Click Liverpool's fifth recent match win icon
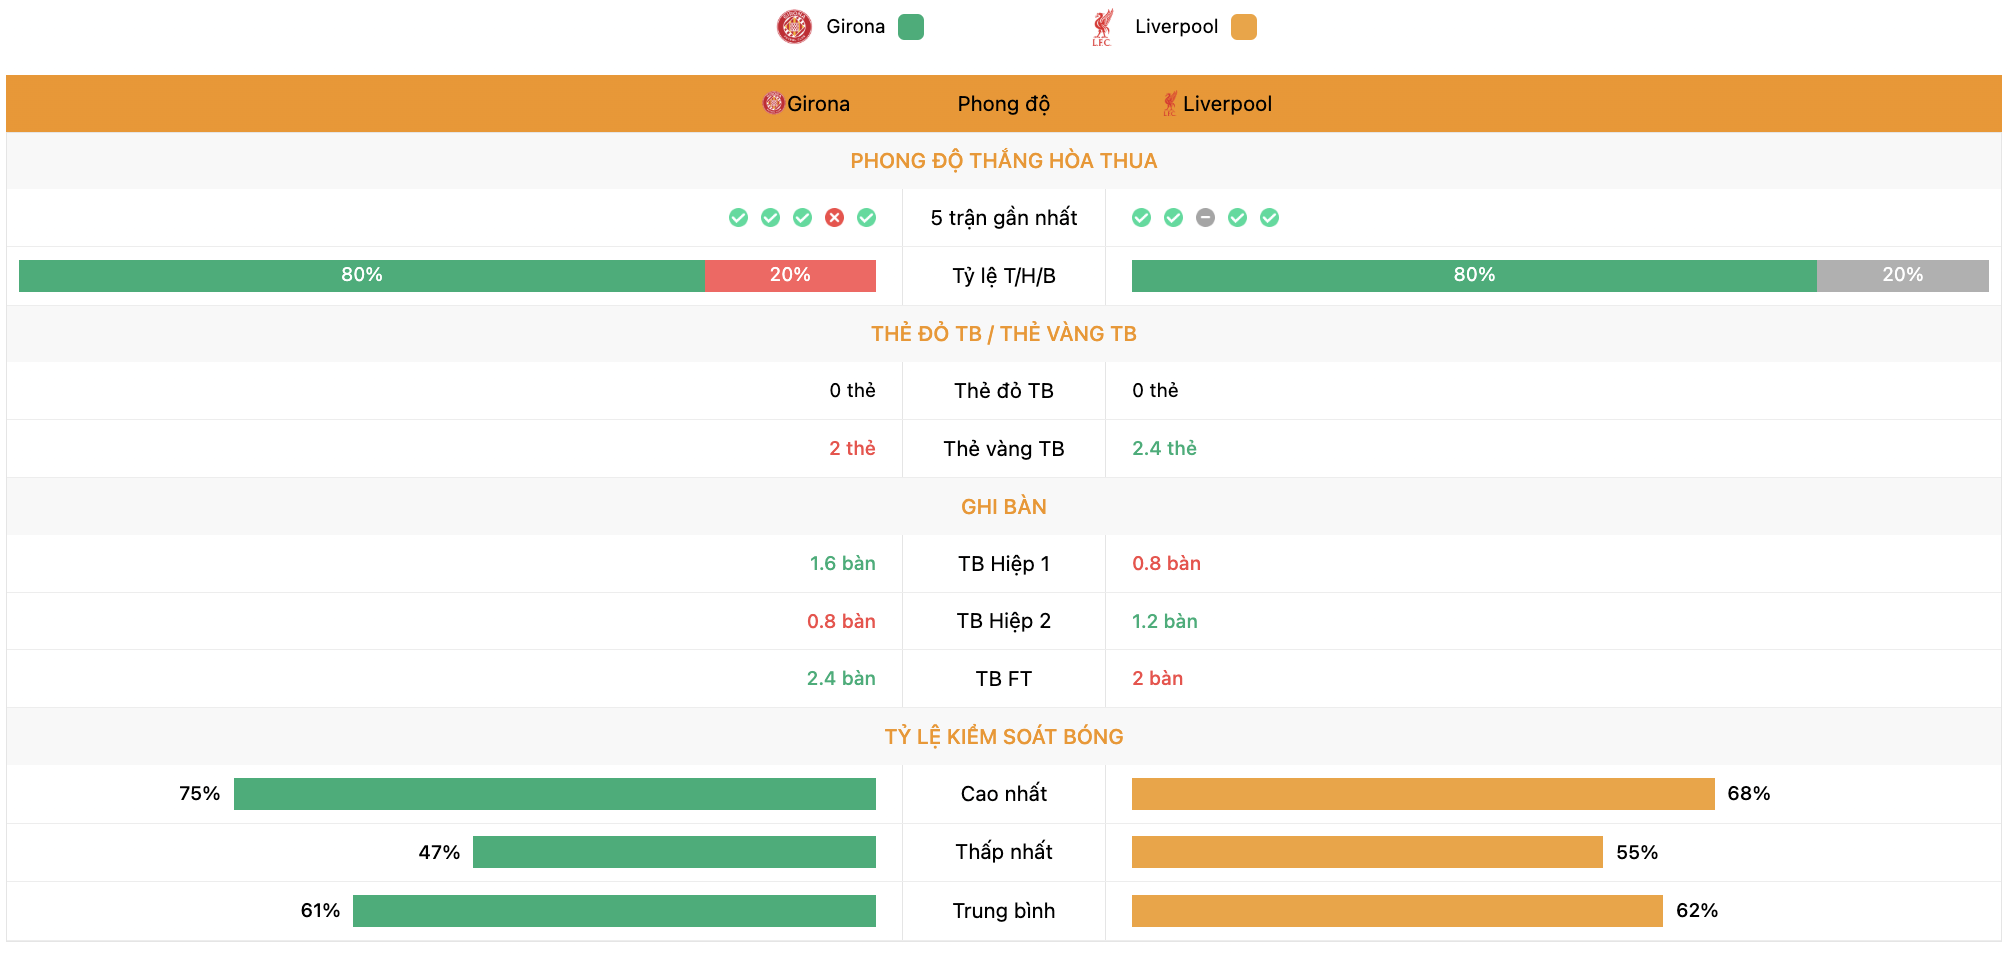 point(1269,218)
